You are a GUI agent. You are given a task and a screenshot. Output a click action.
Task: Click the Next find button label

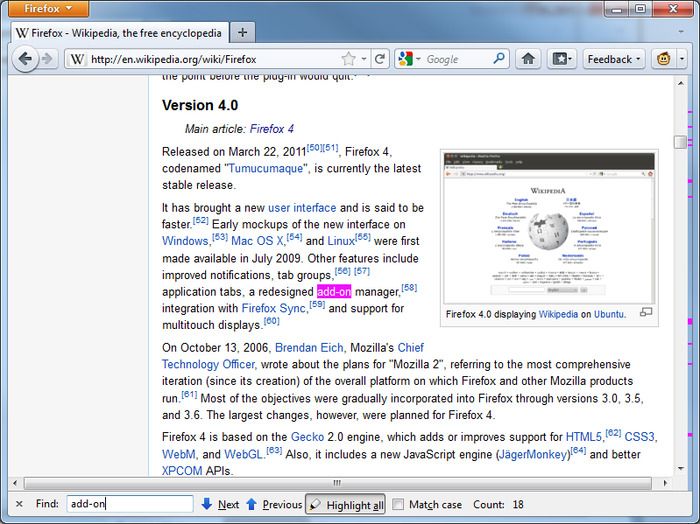point(228,504)
